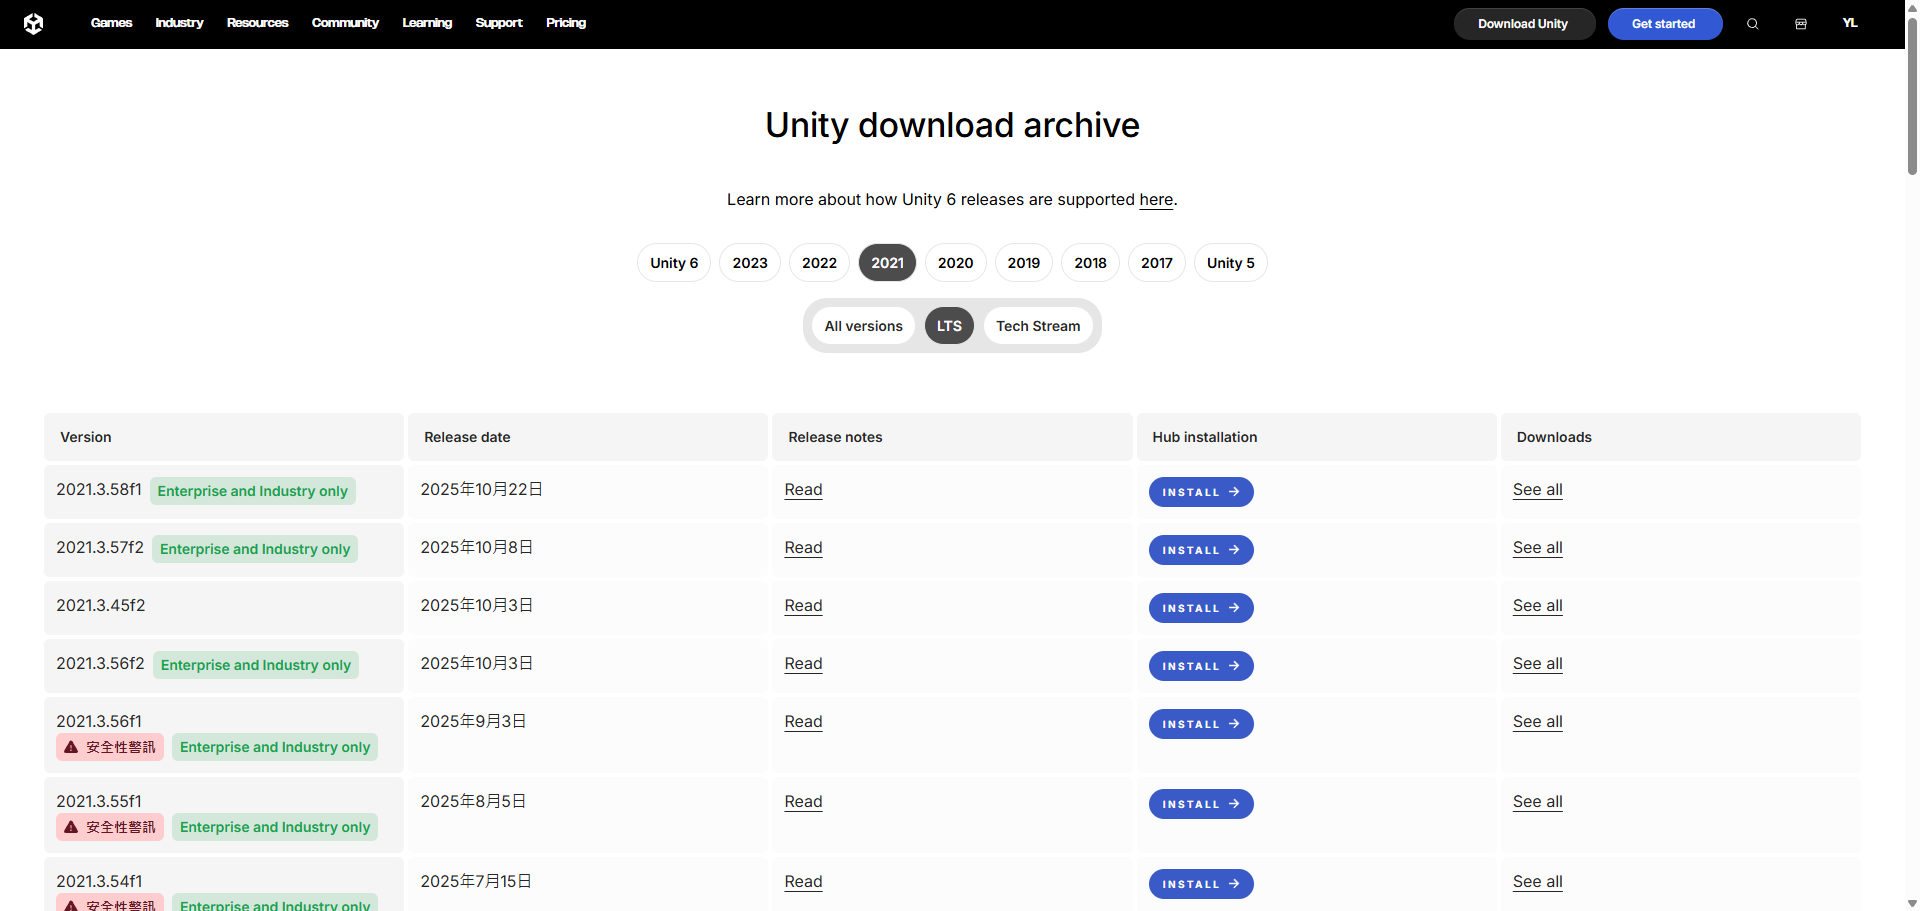The image size is (1920, 911).
Task: Click the page's vertical scrollbar thumb
Action: [x=1912, y=96]
